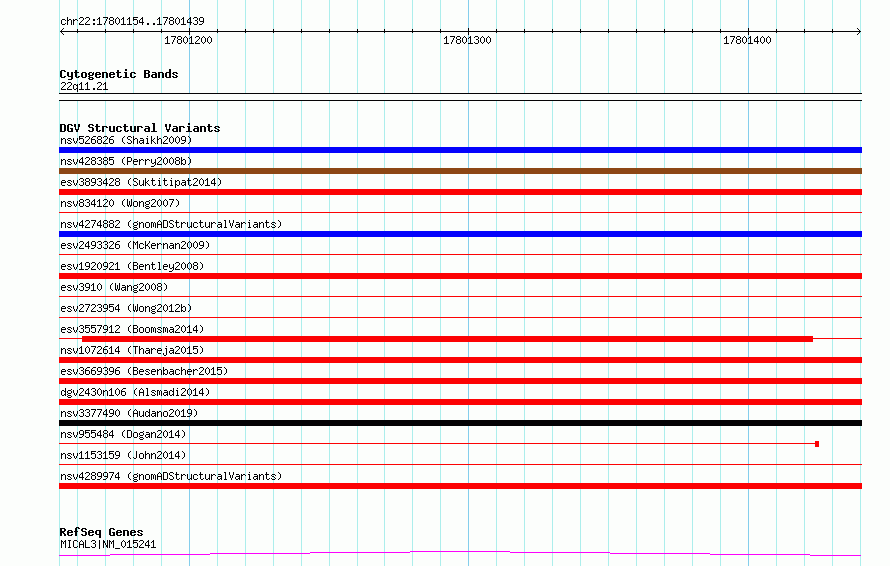Click the blue bar for nsv4274882 gnomAD variant

pyautogui.click(x=460, y=234)
